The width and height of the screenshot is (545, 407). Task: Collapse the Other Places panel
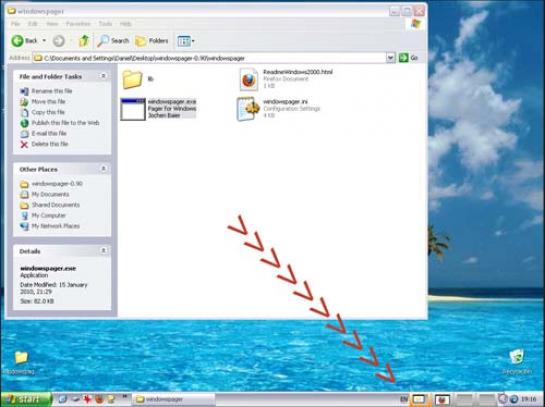(x=103, y=169)
